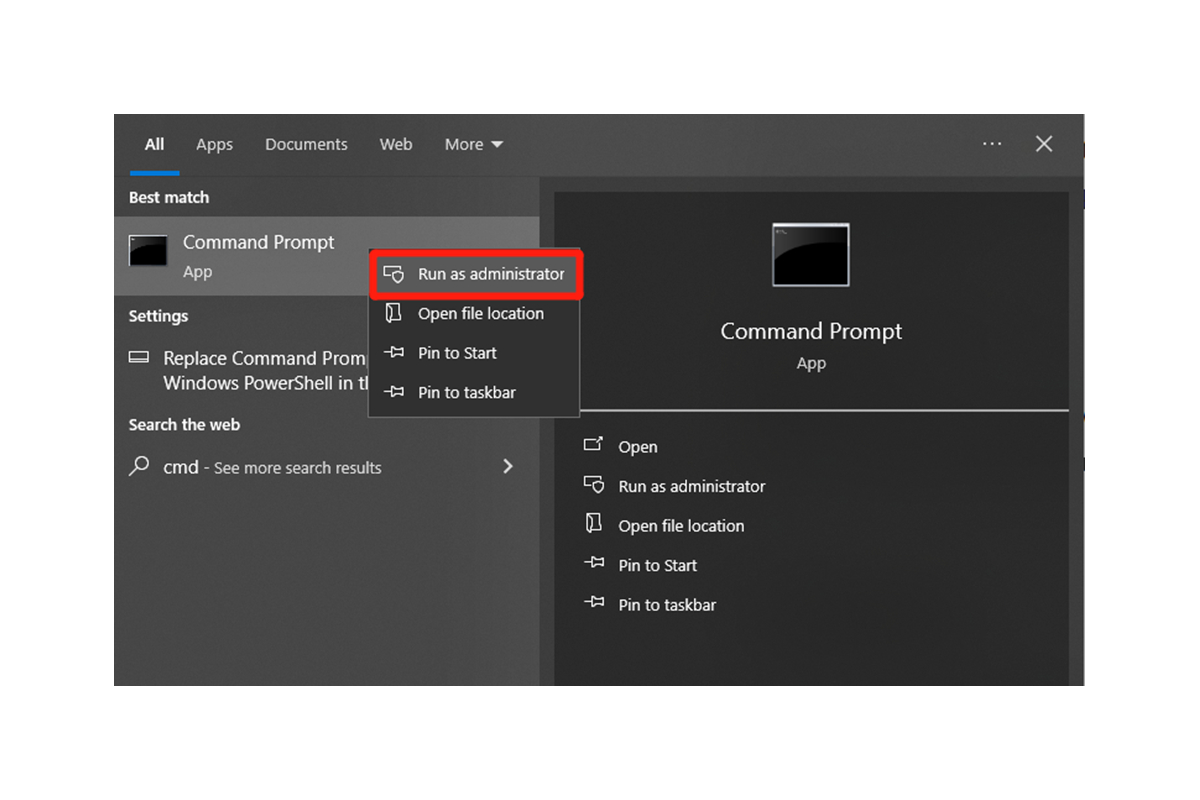Click the magnifying glass icon beside cmd
The image size is (1200, 800).
[x=138, y=467]
